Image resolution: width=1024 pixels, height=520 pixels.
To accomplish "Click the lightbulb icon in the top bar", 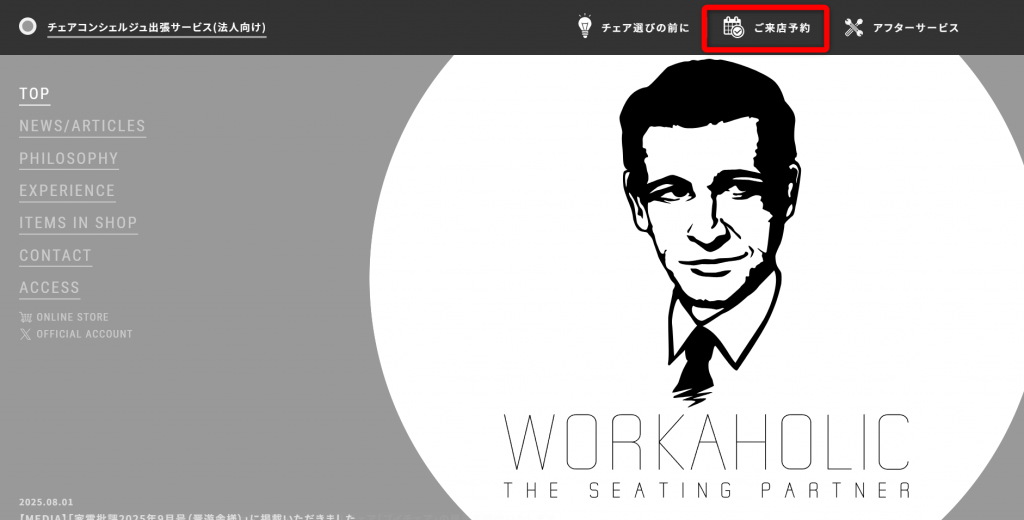I will [x=585, y=27].
